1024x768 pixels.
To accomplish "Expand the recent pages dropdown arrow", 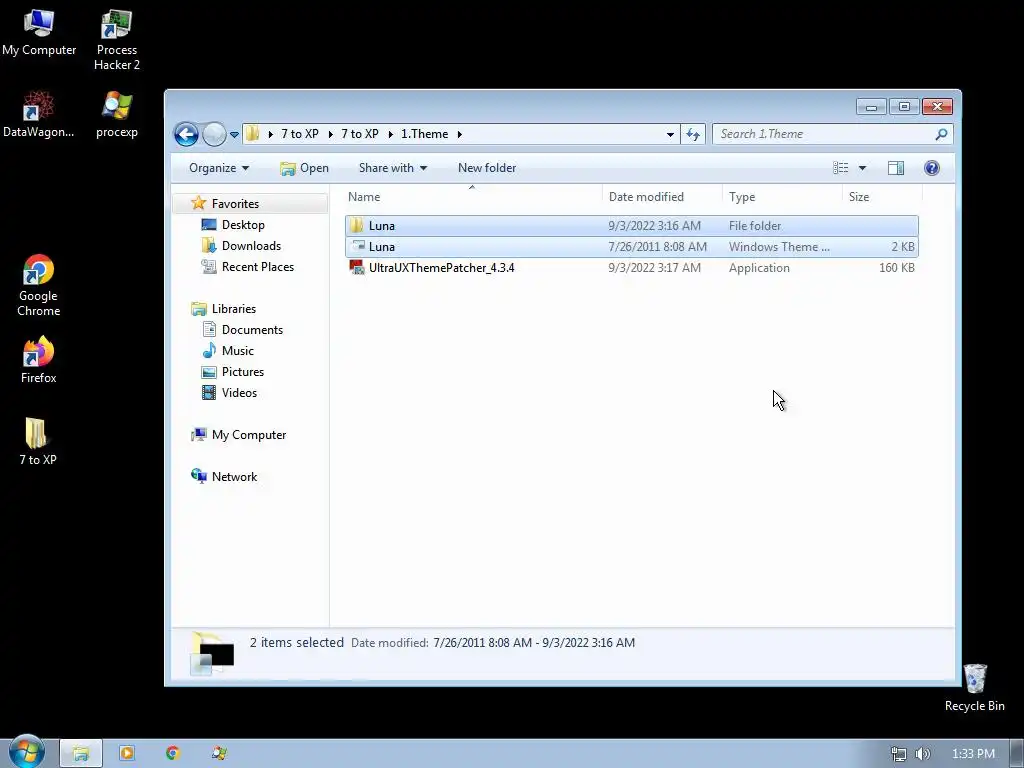I will pyautogui.click(x=234, y=135).
